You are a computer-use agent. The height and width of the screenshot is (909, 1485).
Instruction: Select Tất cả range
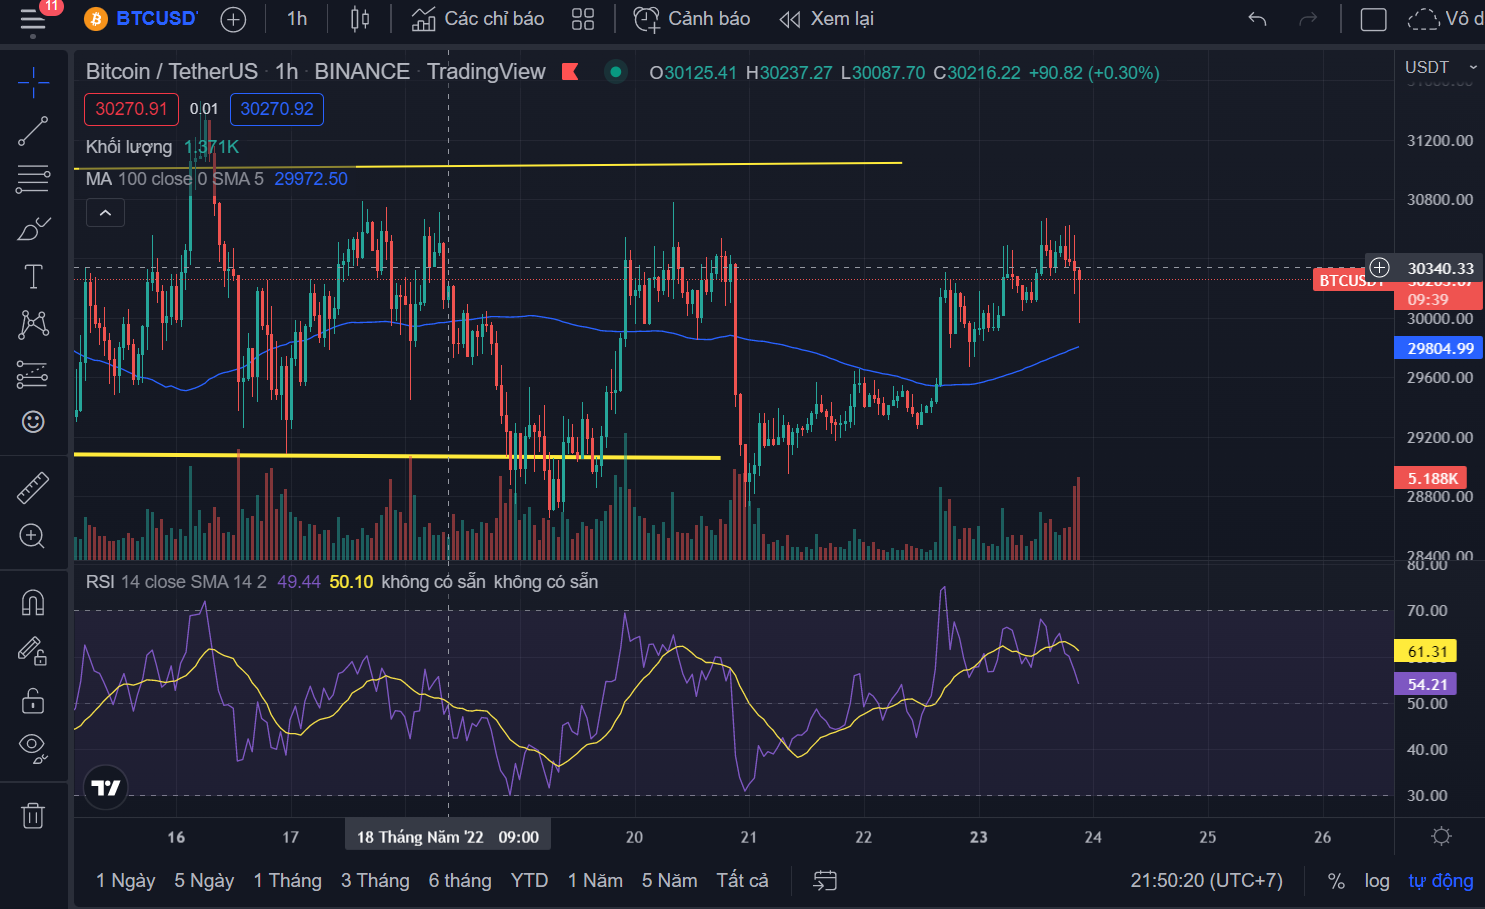click(x=742, y=881)
